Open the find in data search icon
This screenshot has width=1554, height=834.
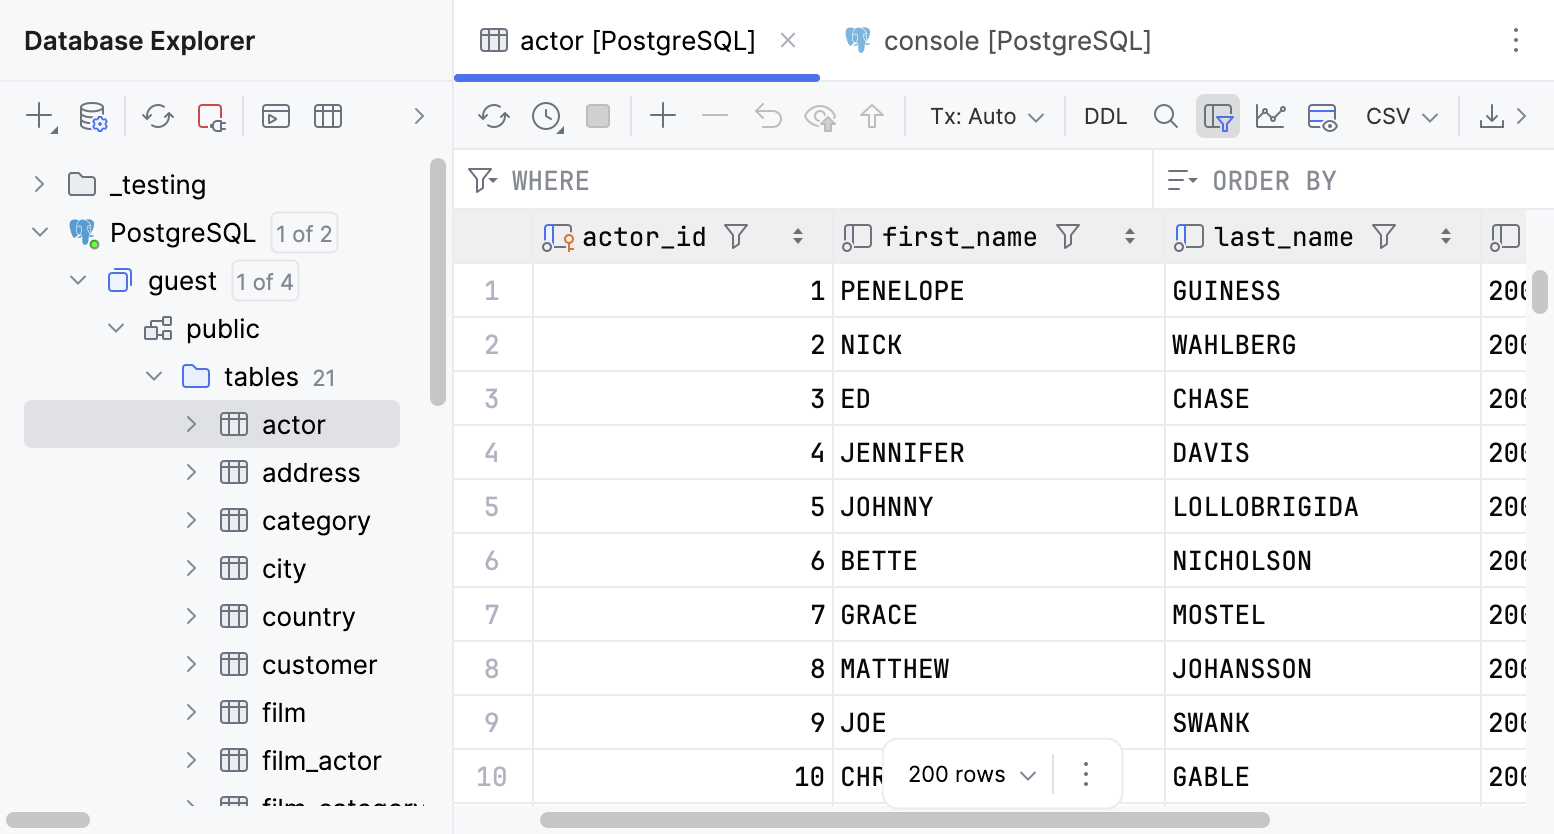pyautogui.click(x=1165, y=116)
